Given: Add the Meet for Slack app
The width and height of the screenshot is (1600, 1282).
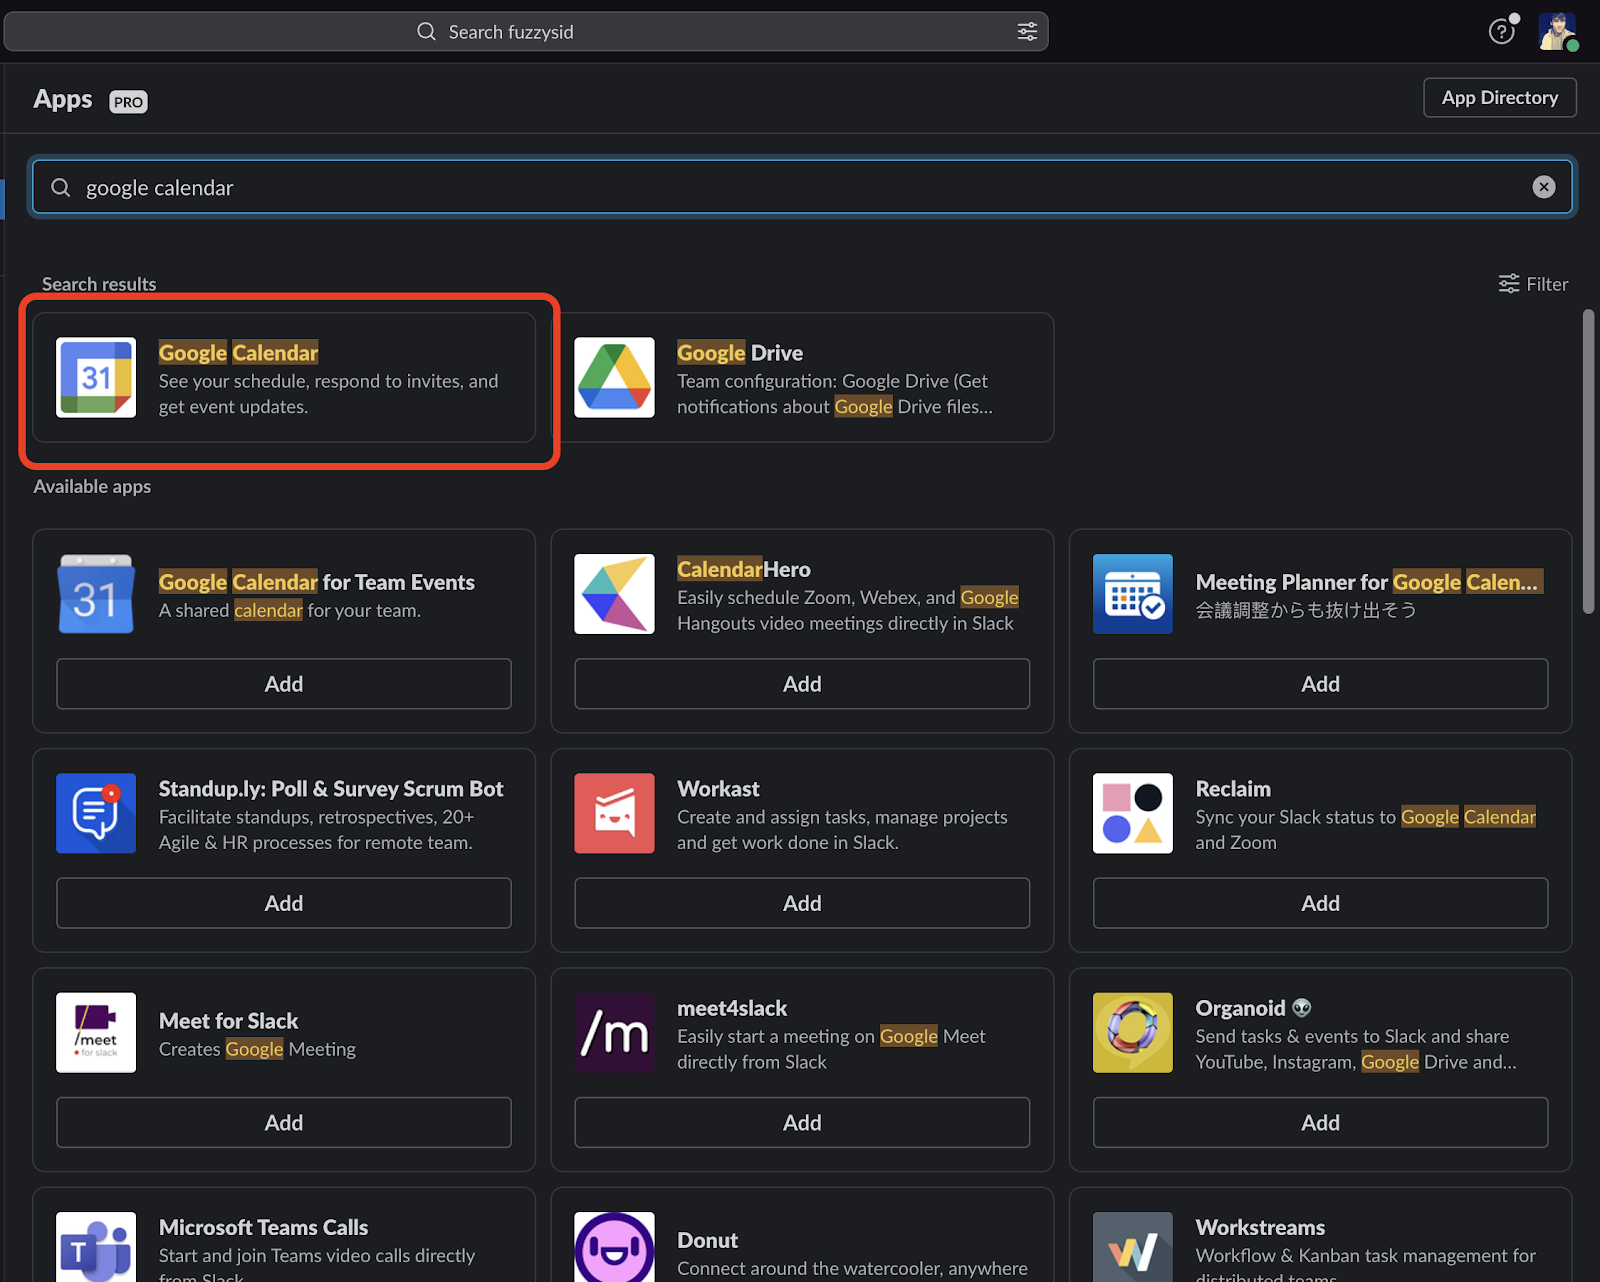Looking at the screenshot, I should [x=284, y=1122].
